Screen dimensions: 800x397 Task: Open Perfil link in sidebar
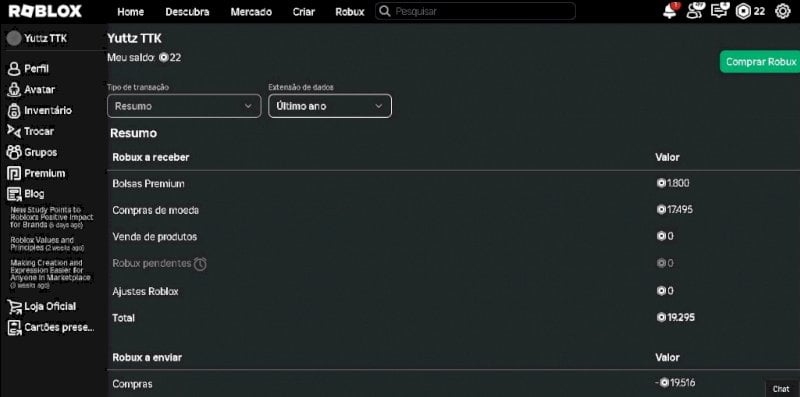[x=37, y=69]
